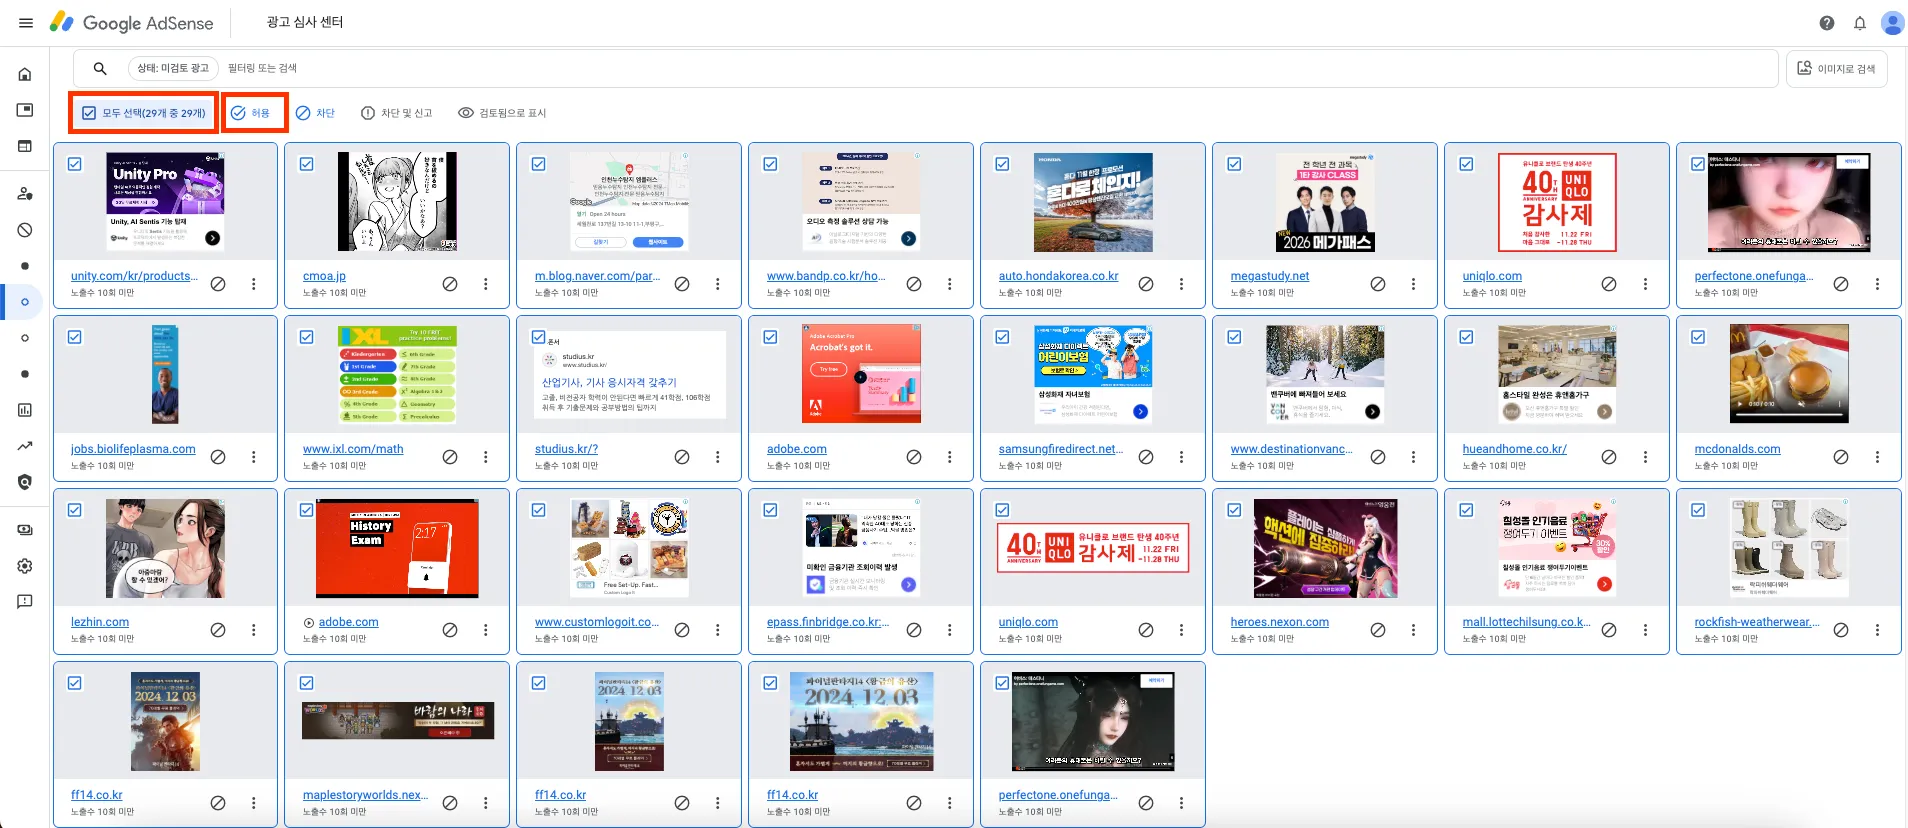
Task: Block the unity.com ad with its block icon
Action: coord(218,284)
